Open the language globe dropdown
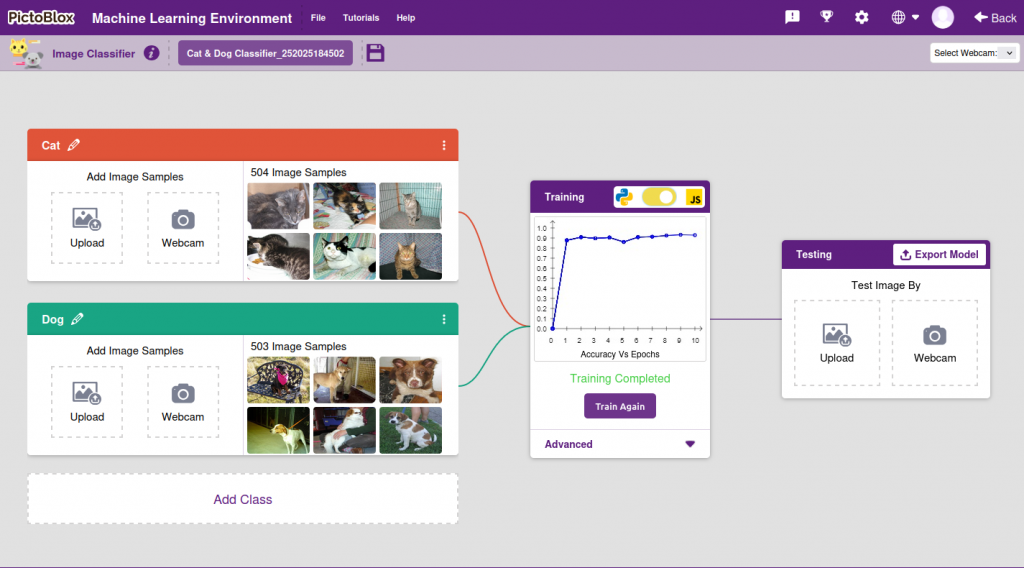 [x=904, y=17]
